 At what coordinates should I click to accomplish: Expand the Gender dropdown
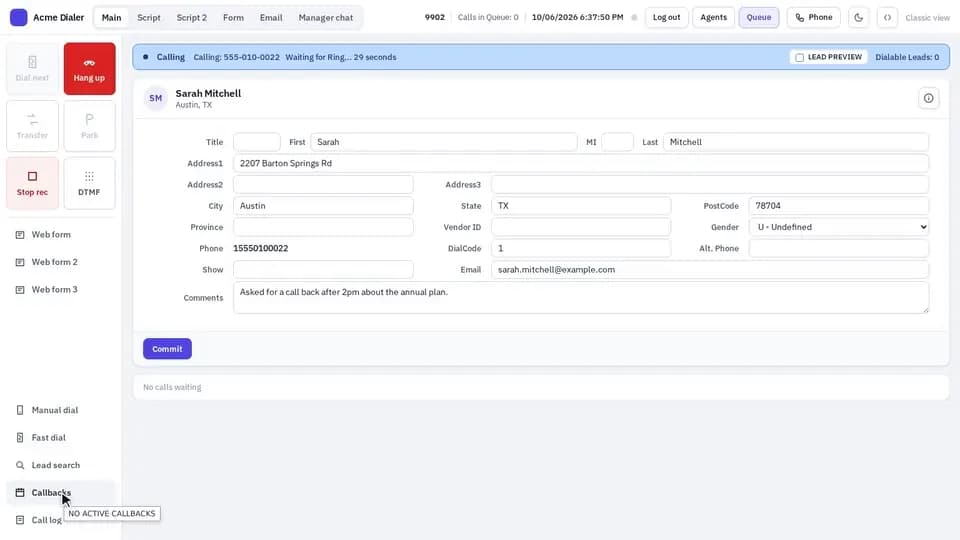click(838, 227)
